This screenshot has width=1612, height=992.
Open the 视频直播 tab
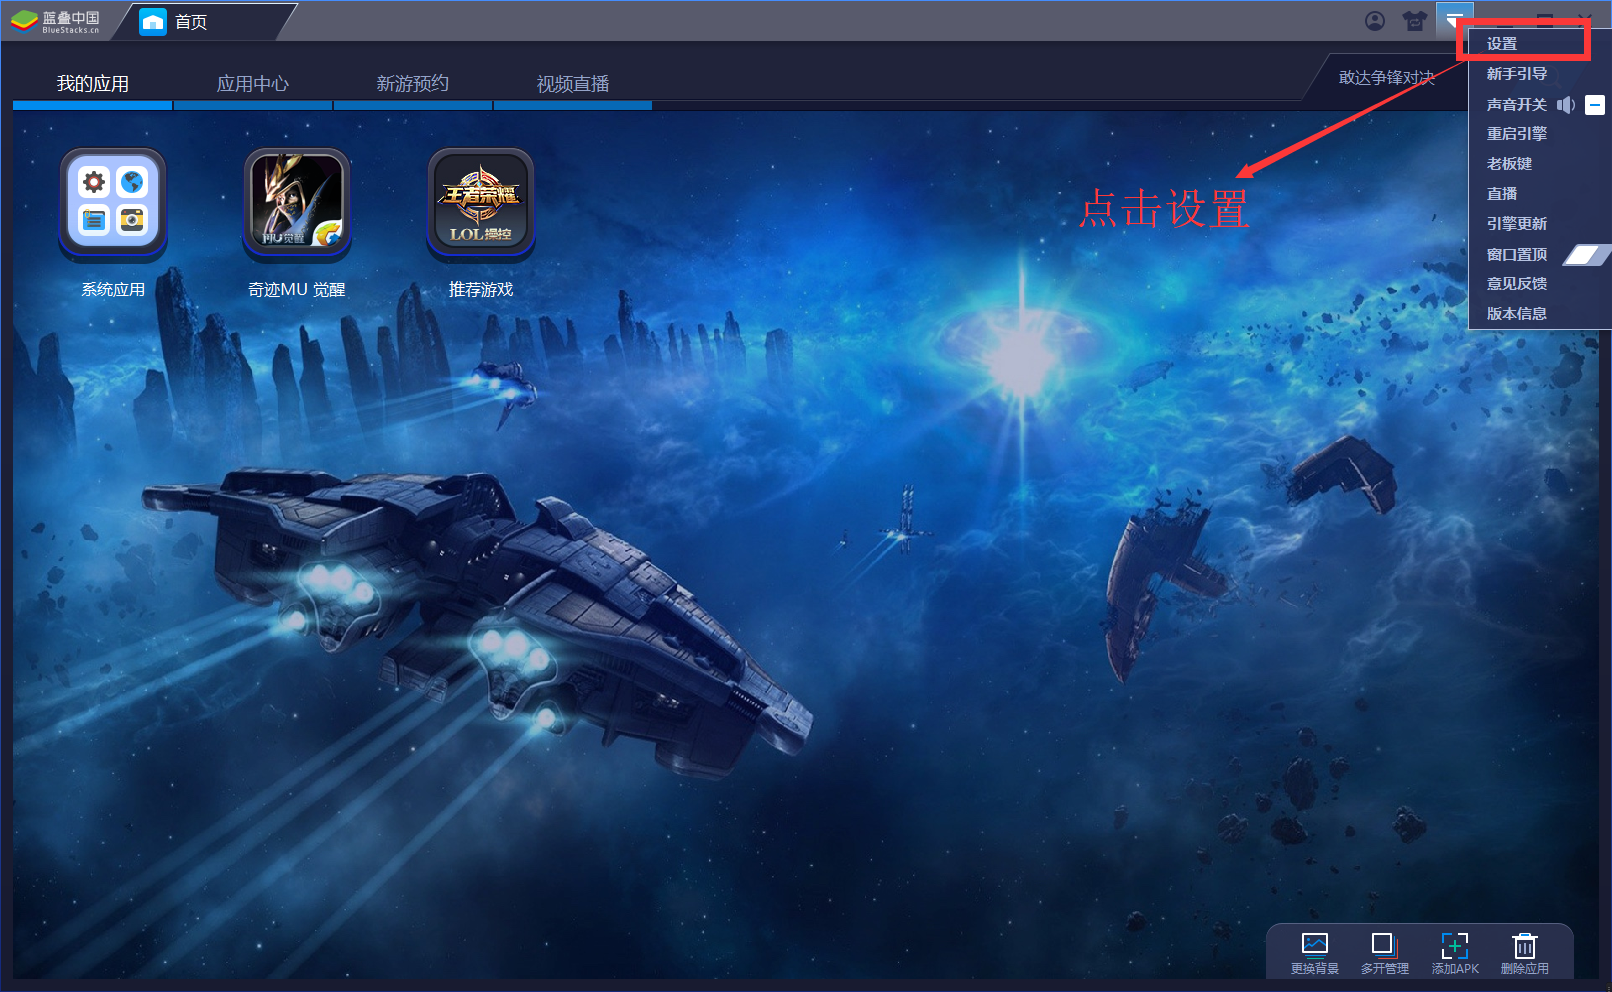pos(573,84)
